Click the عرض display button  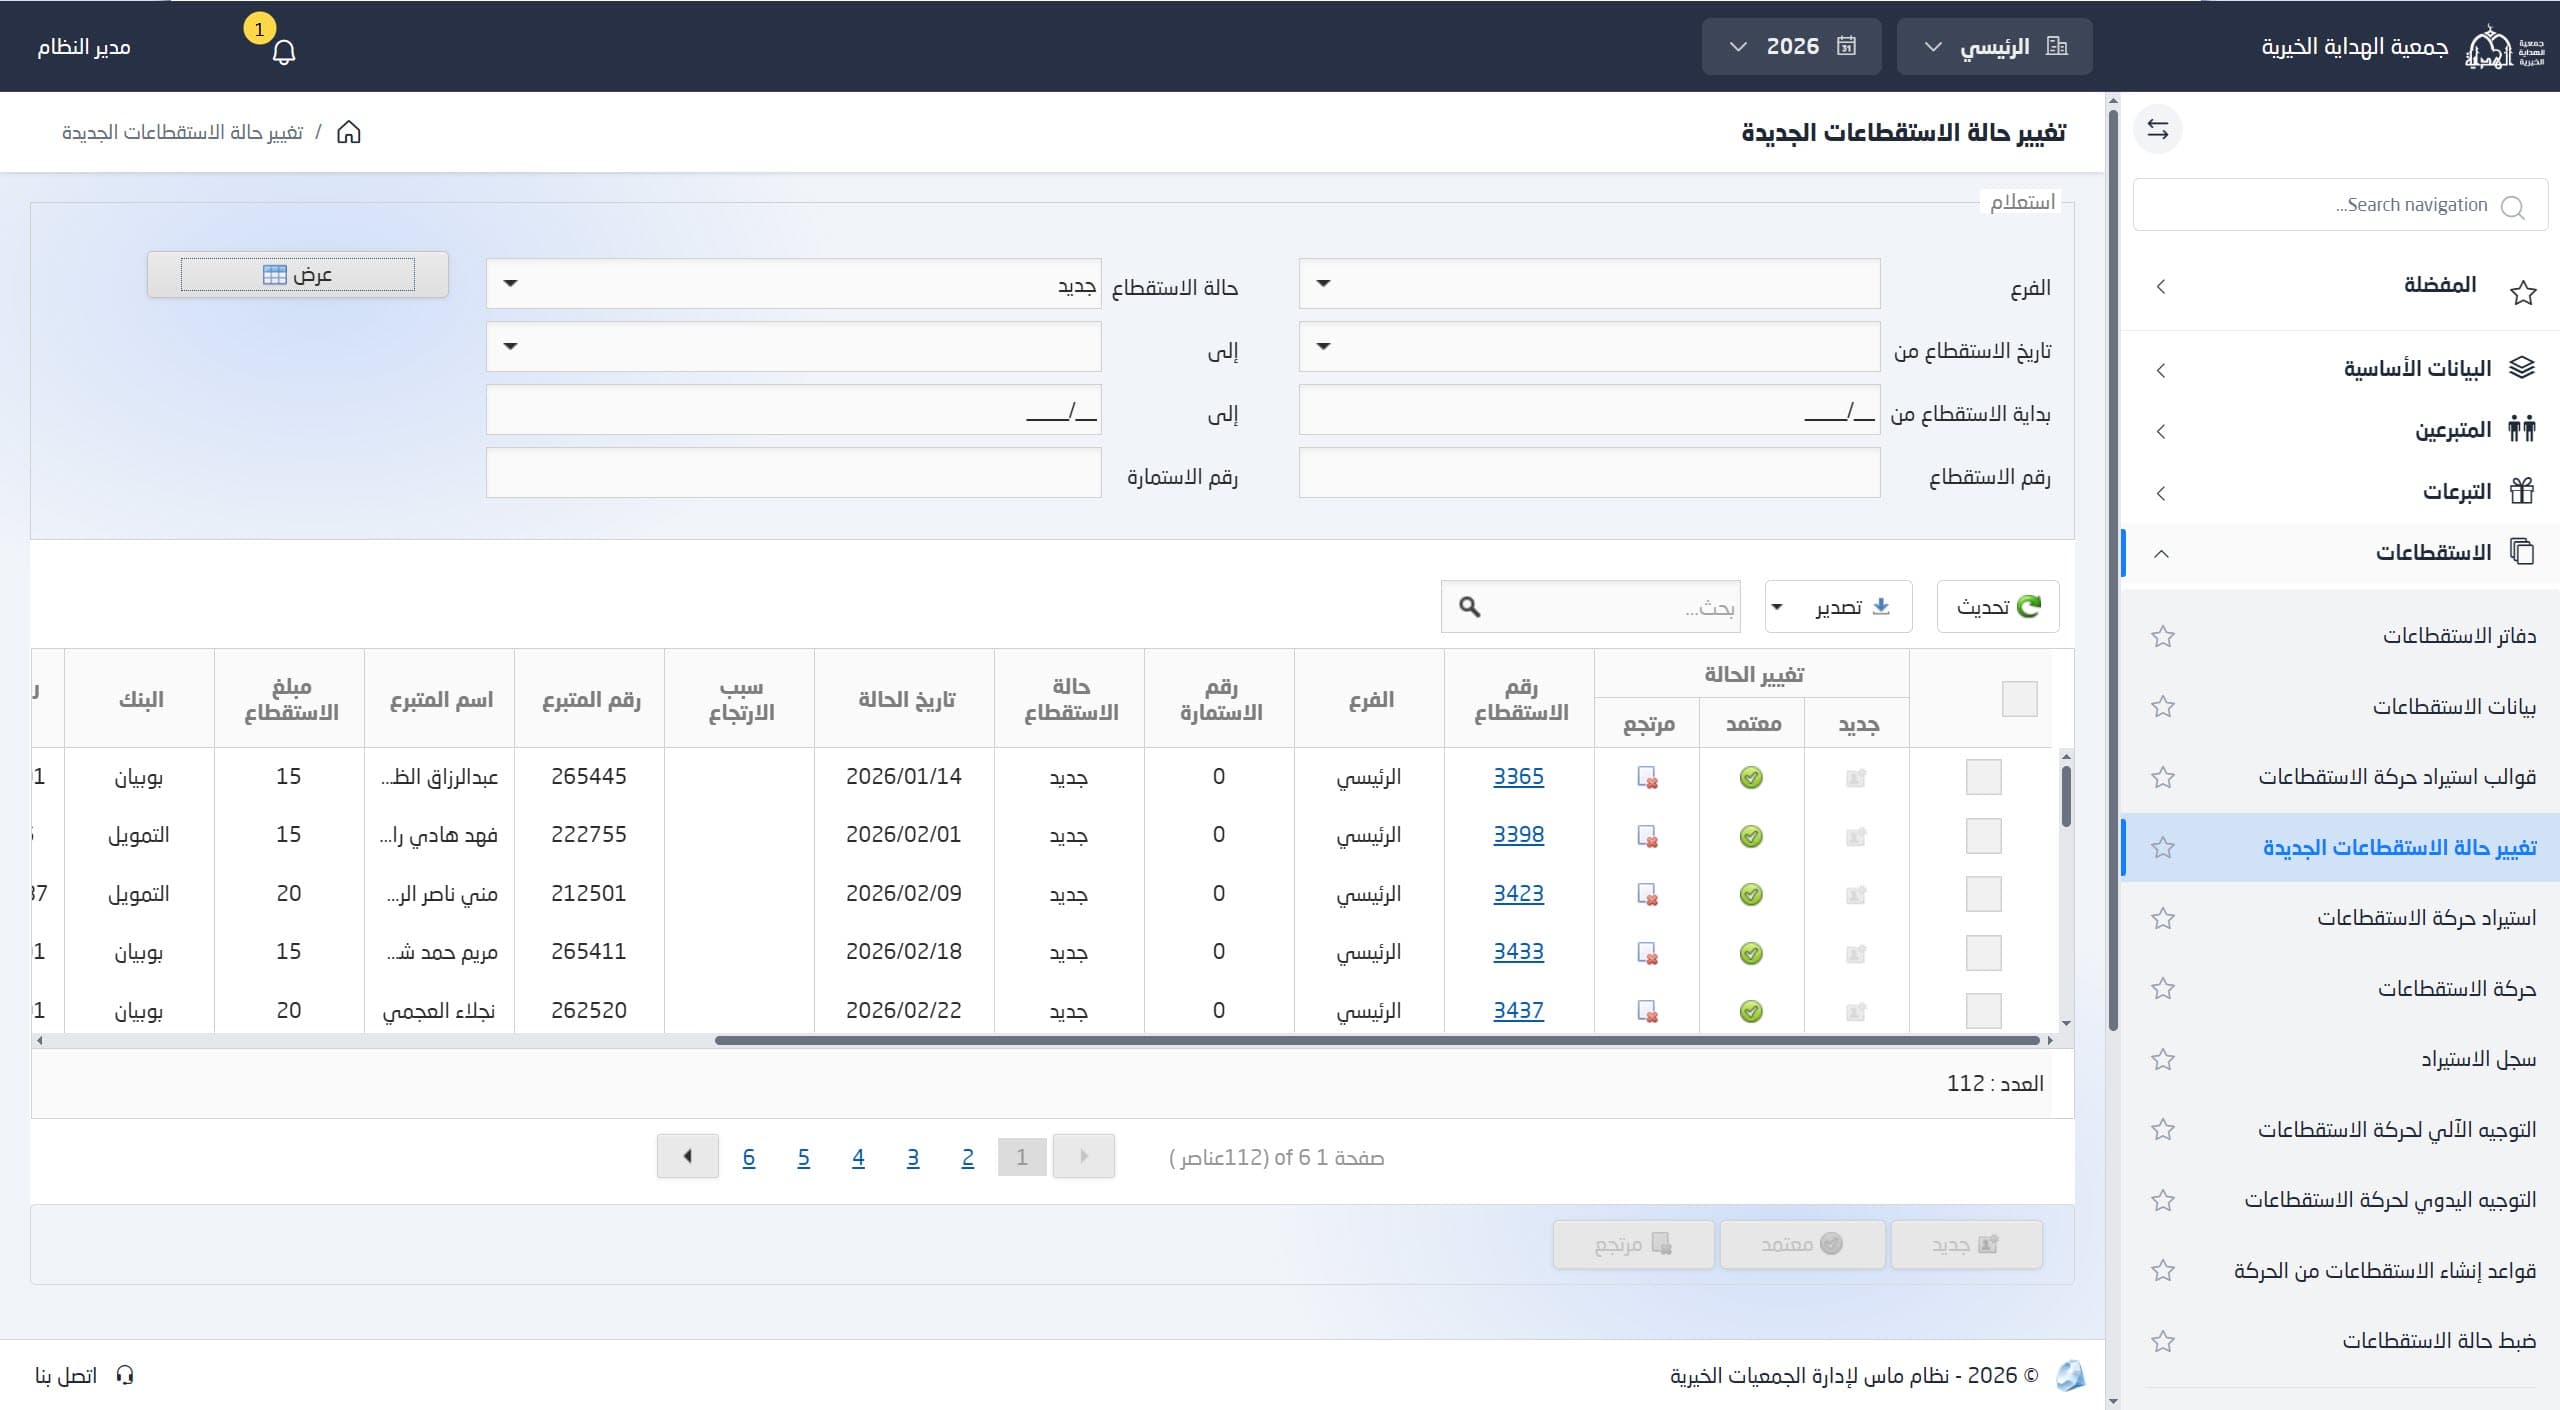[298, 275]
